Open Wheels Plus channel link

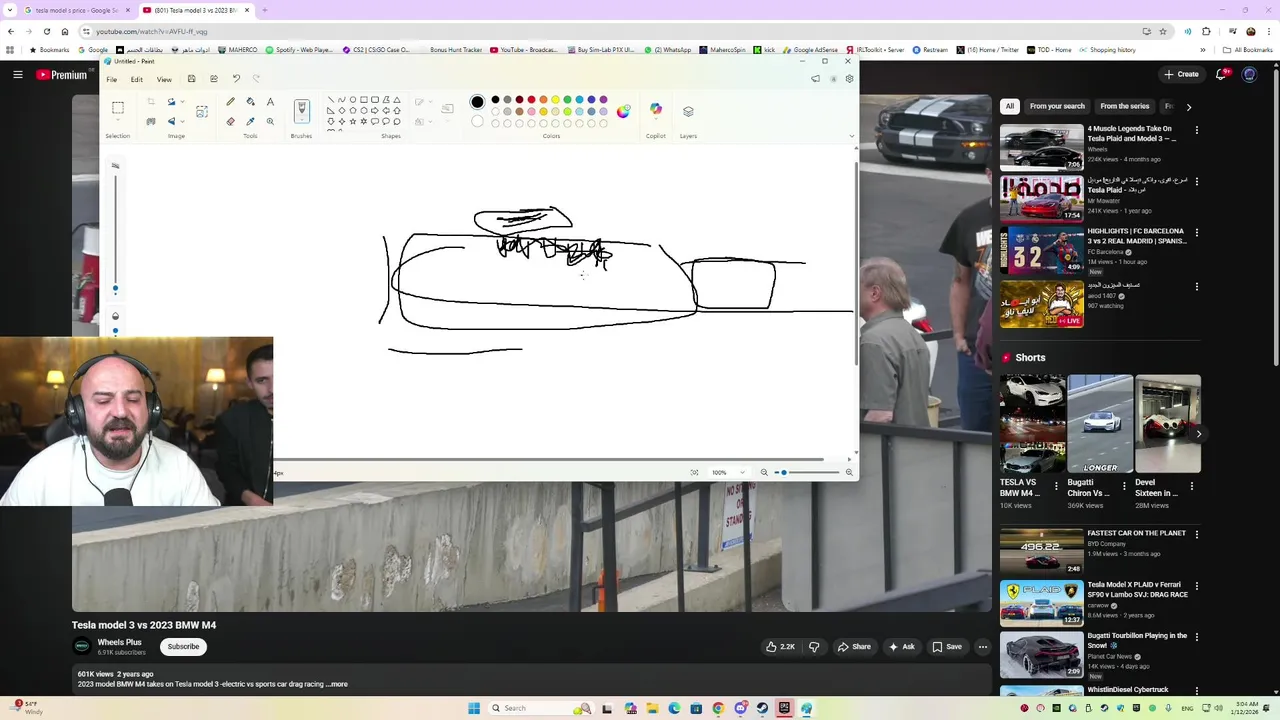119,642
